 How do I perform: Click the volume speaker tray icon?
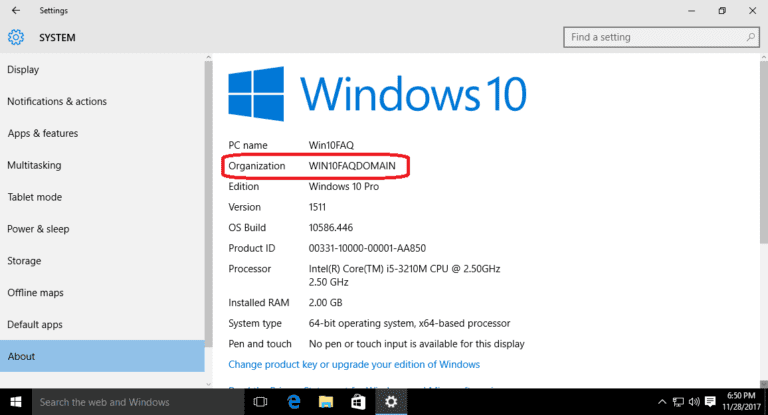click(694, 402)
